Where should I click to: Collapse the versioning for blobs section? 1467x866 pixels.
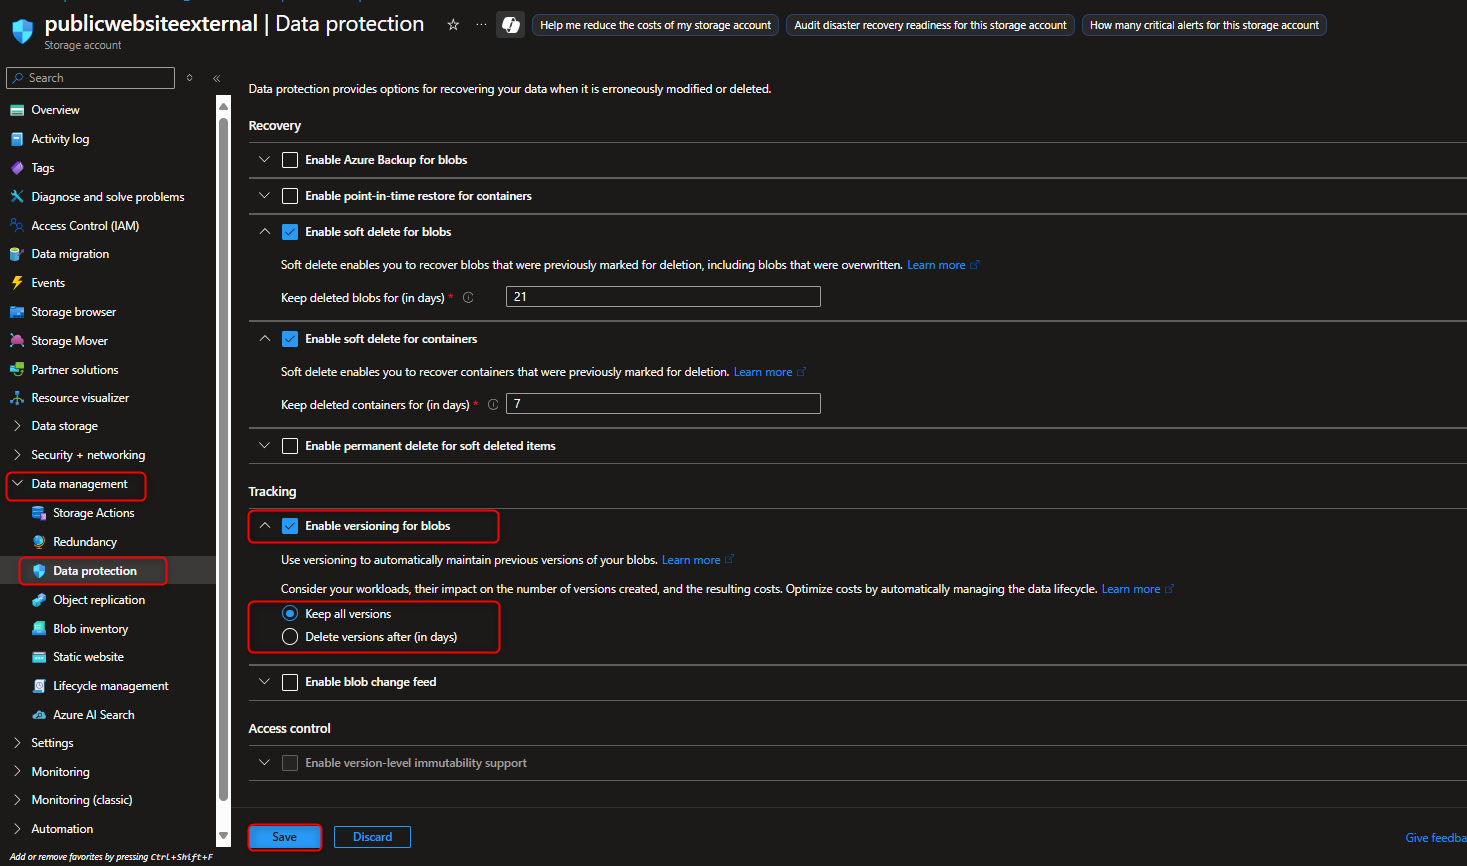point(264,526)
